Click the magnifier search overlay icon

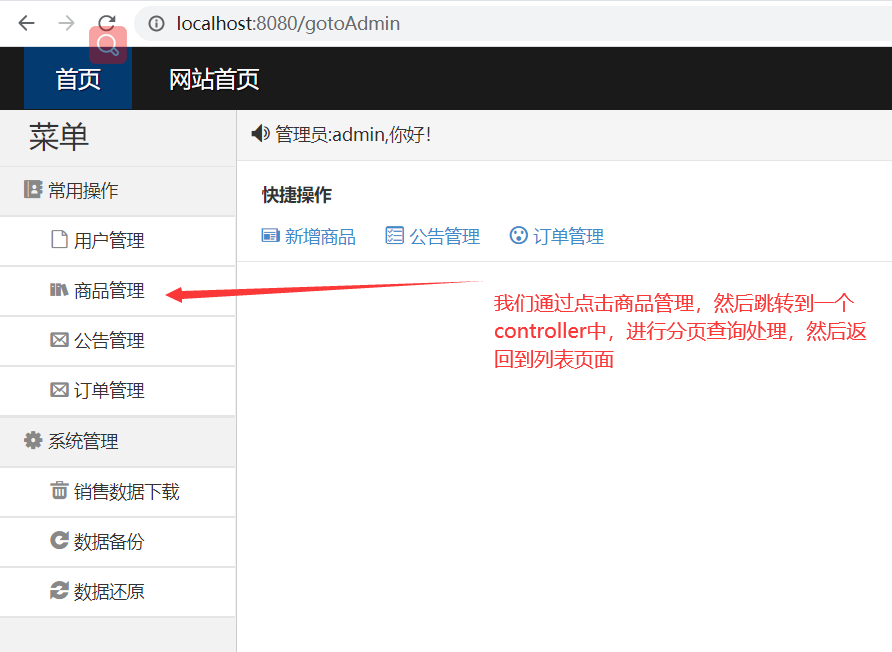pos(108,45)
